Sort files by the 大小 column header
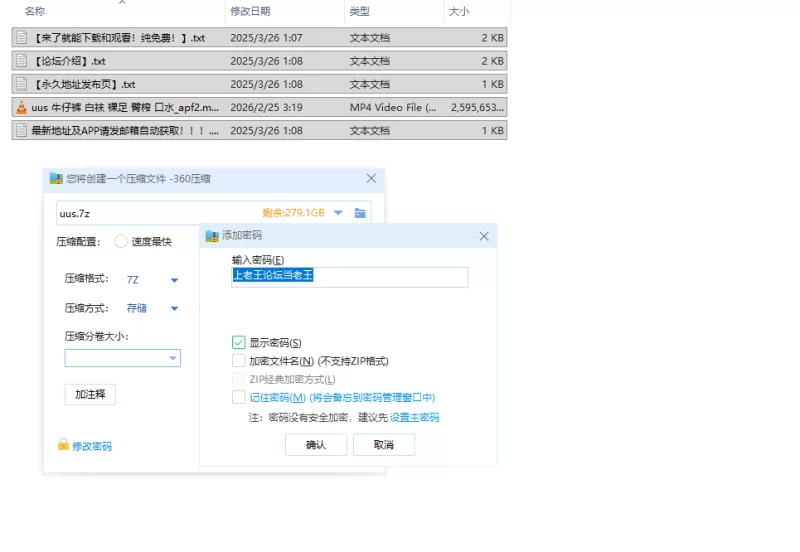 click(462, 11)
